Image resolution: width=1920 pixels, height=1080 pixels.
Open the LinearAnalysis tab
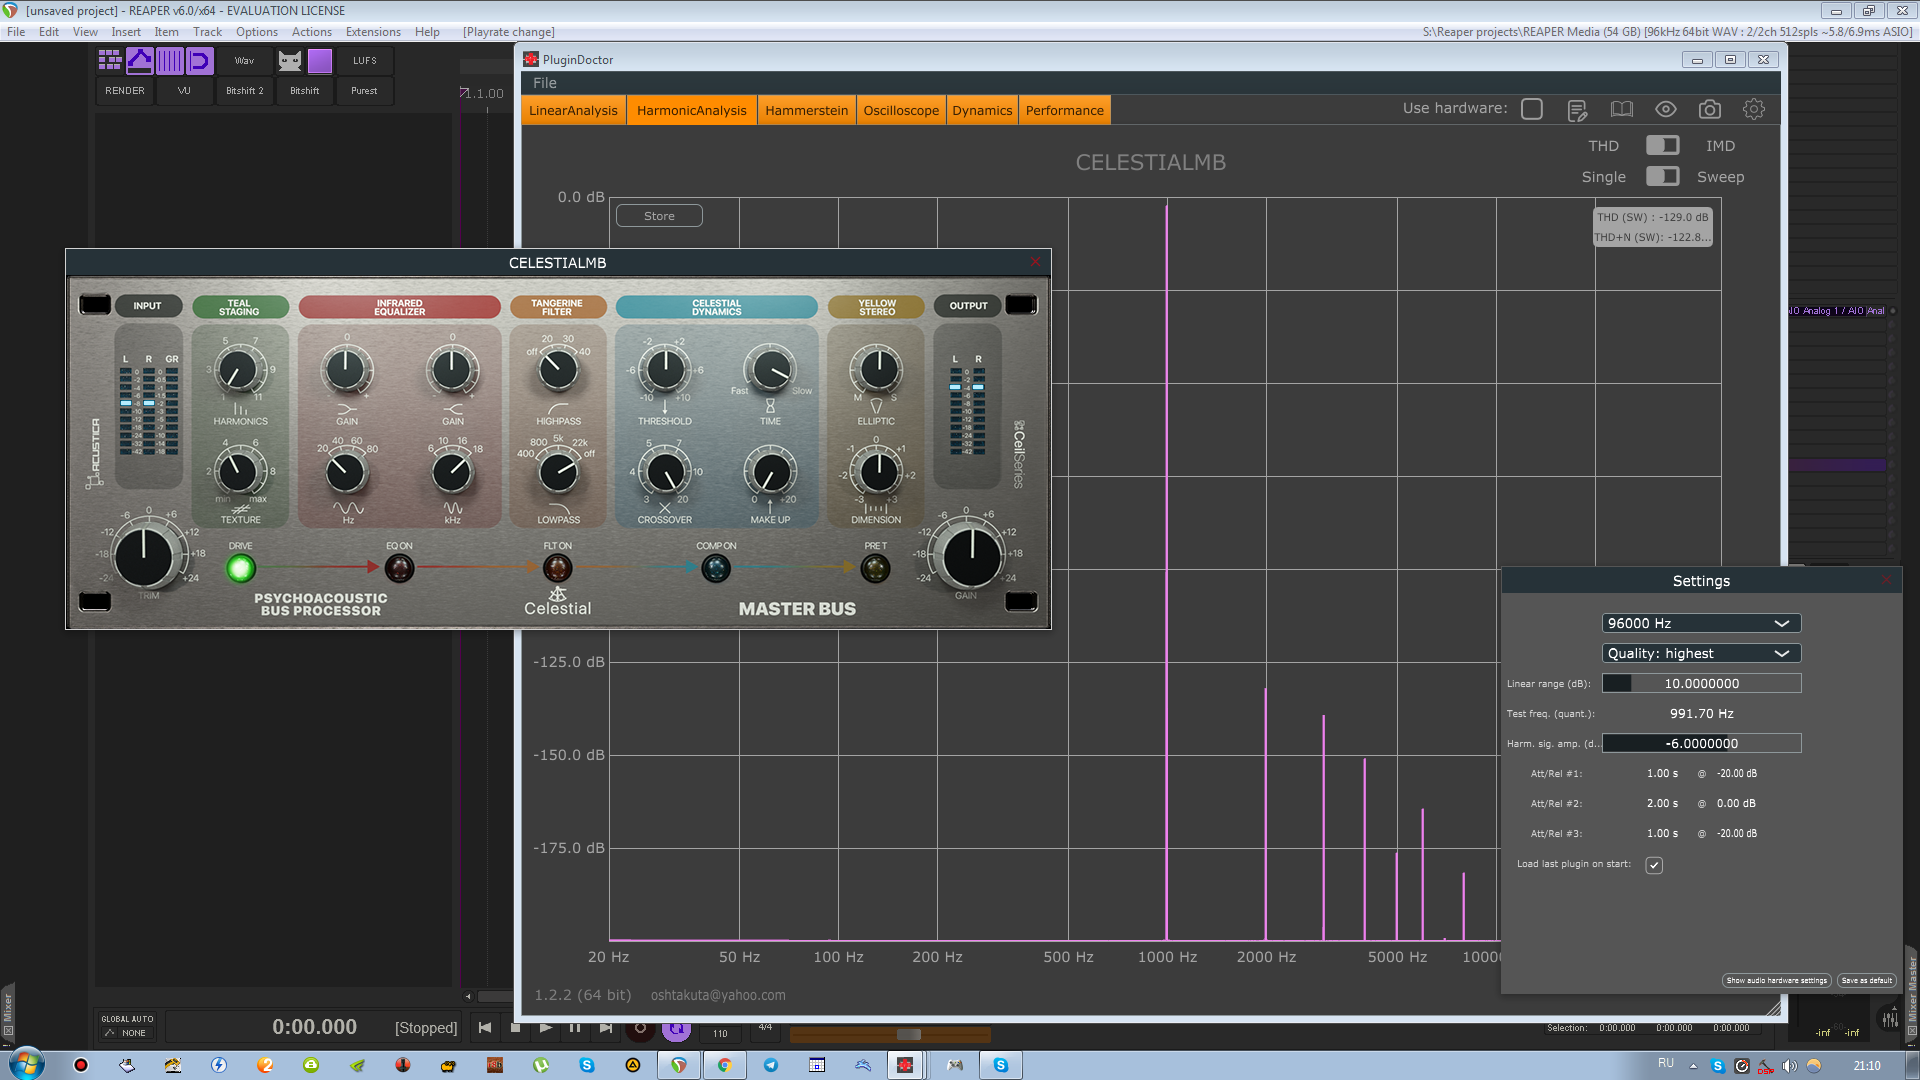pyautogui.click(x=573, y=110)
